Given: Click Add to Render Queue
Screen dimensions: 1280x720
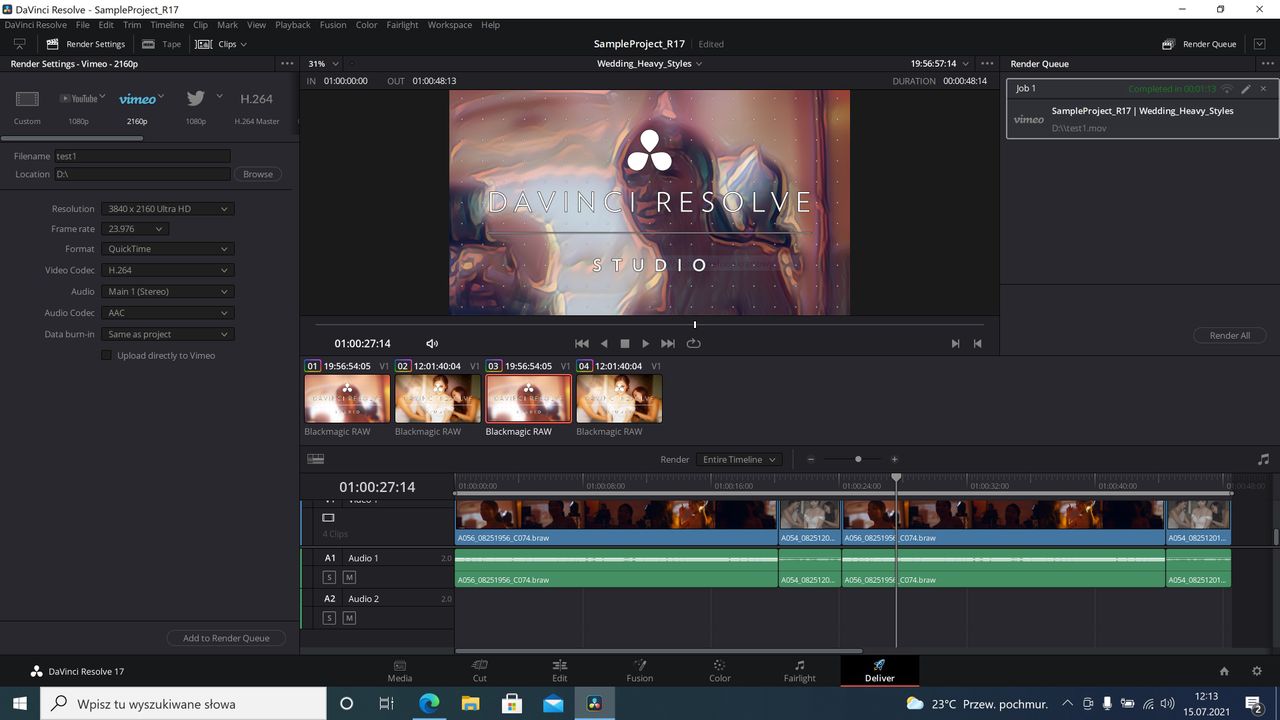Looking at the screenshot, I should point(226,638).
